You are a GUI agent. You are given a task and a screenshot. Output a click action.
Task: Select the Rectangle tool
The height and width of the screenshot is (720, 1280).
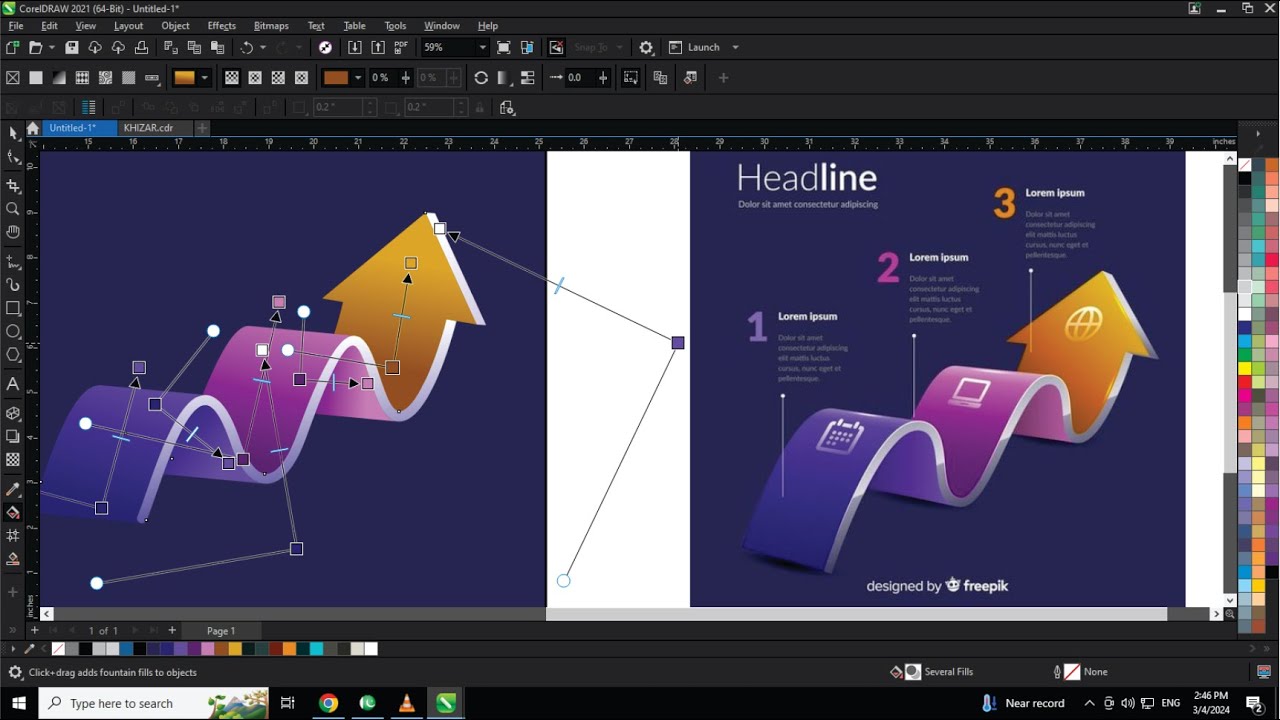point(13,308)
